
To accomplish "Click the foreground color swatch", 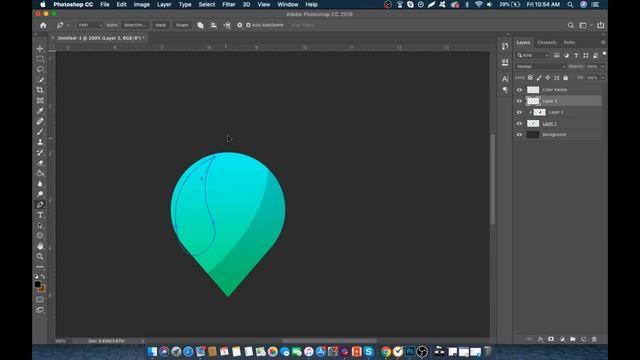I will click(38, 284).
